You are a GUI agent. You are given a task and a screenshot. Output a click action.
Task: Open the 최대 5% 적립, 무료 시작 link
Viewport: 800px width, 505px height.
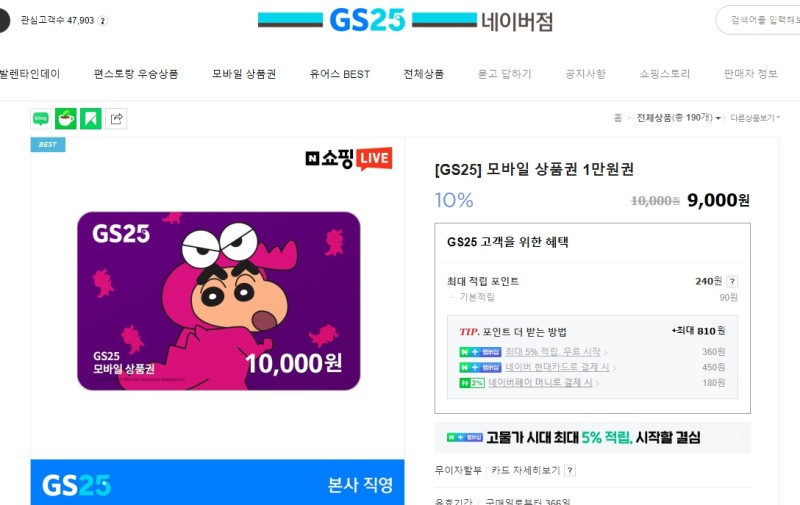pos(553,352)
